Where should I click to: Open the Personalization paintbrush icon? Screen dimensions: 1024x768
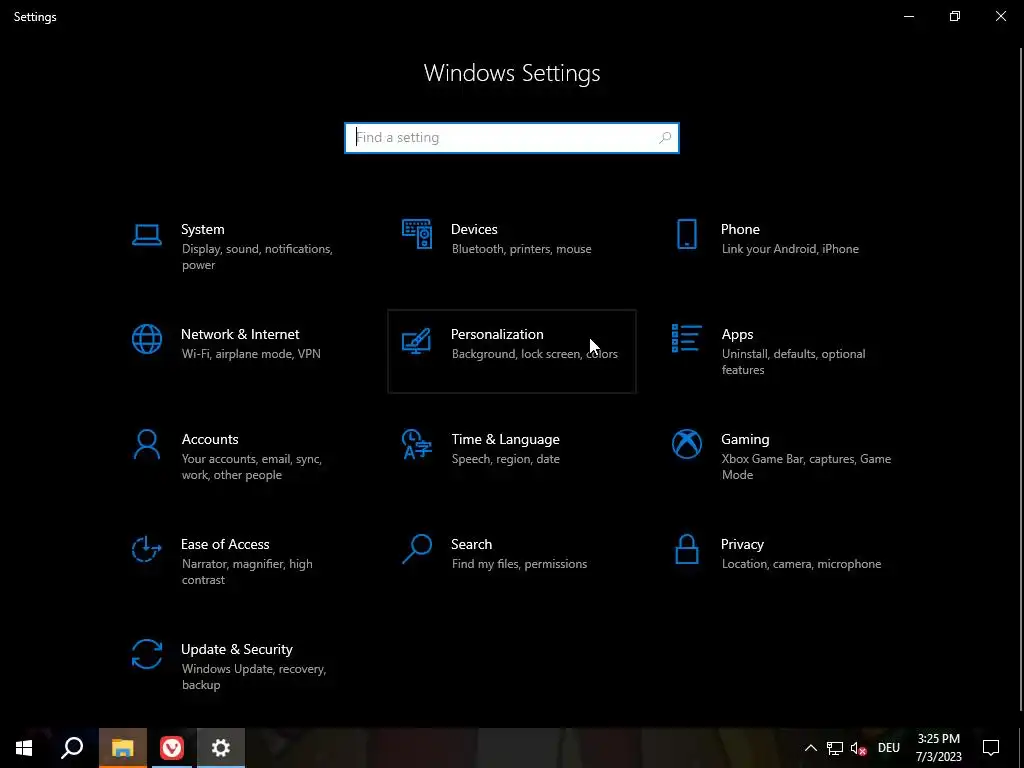[417, 340]
